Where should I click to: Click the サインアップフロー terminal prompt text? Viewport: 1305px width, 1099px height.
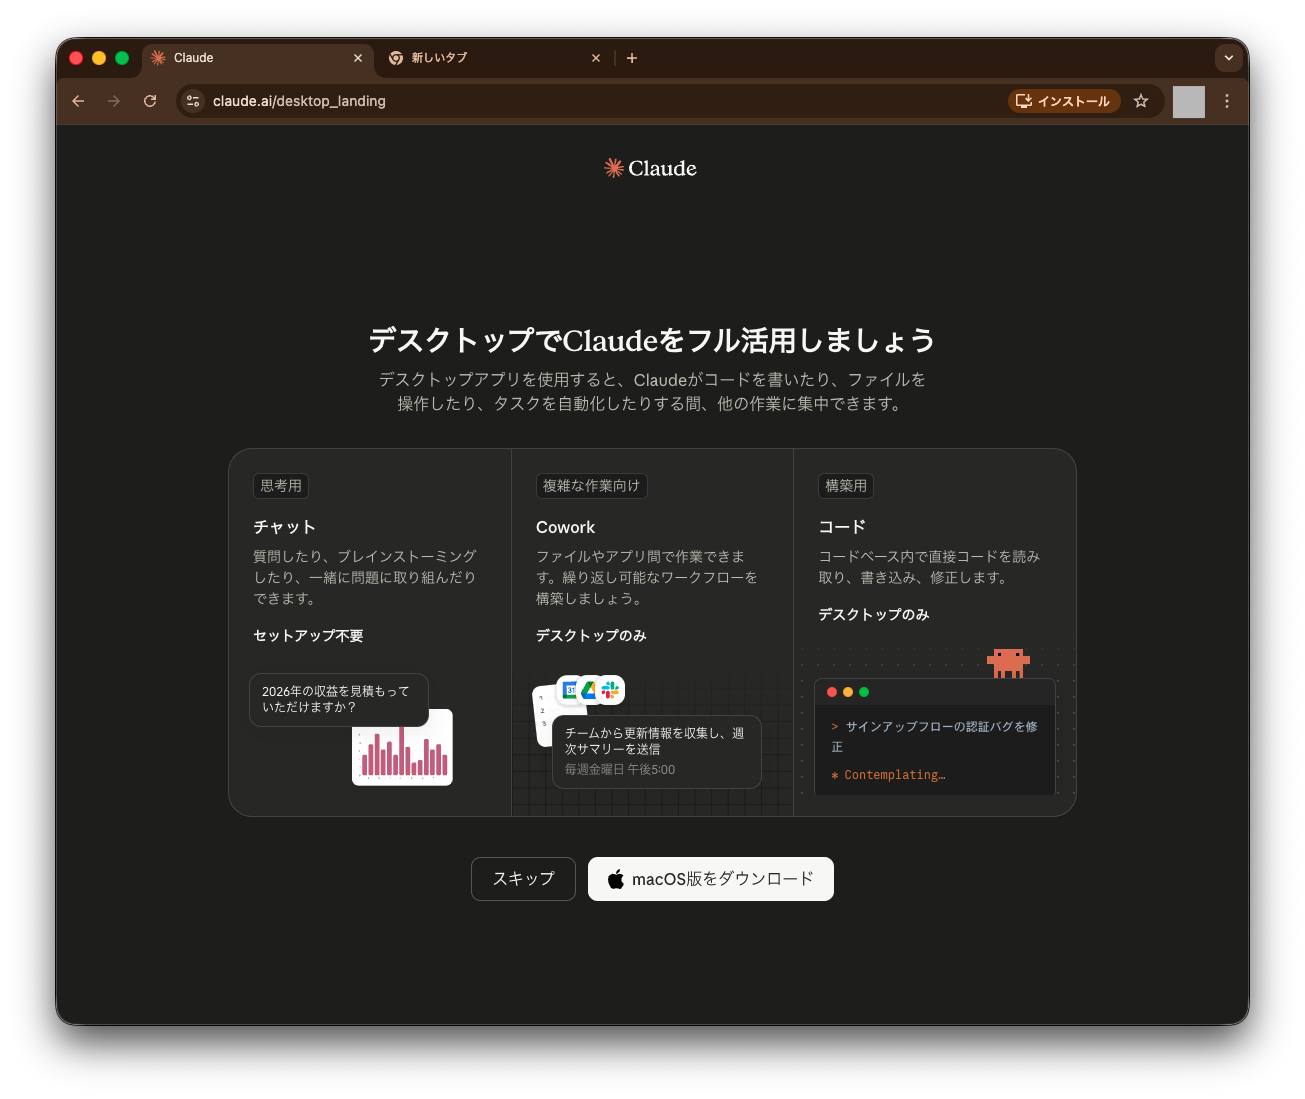click(934, 736)
